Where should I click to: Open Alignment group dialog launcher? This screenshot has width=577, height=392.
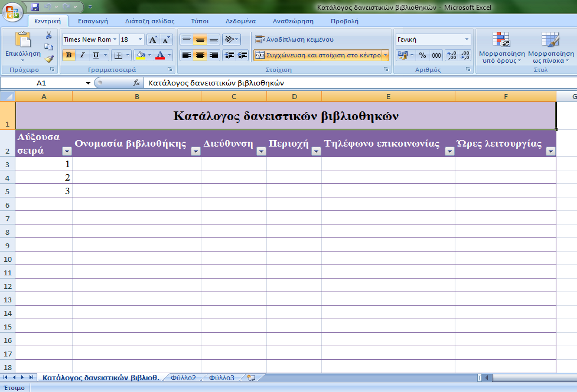[386, 69]
